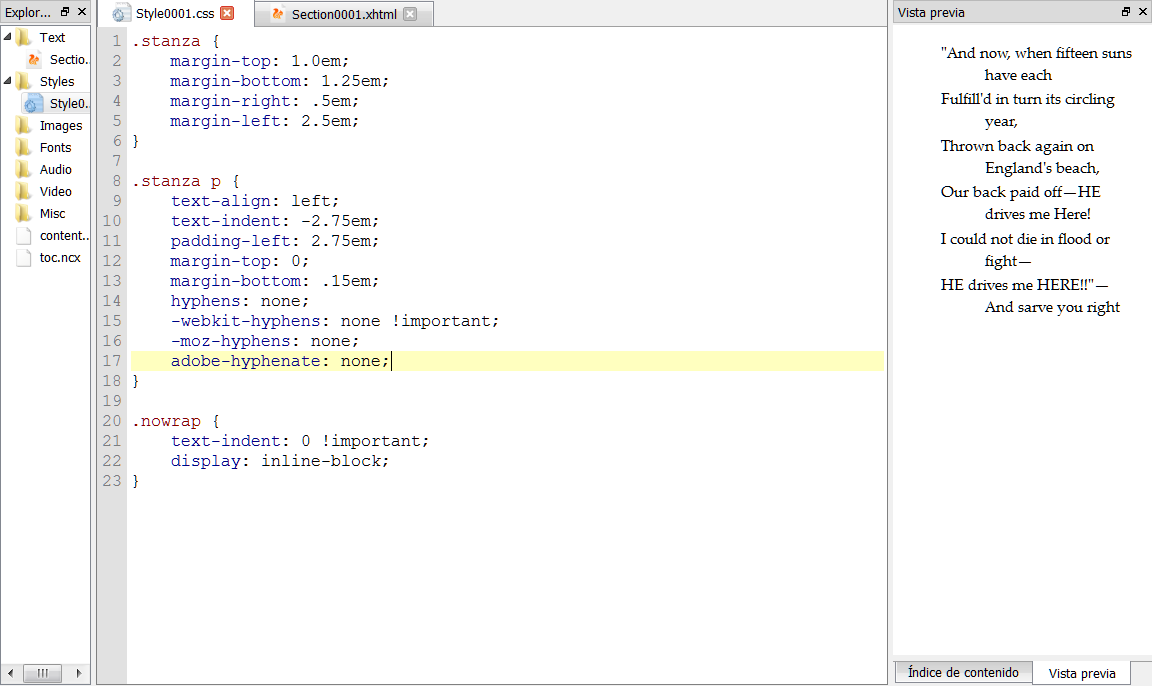The height and width of the screenshot is (686, 1152).
Task: Click the content.opf file icon
Action: click(x=24, y=235)
